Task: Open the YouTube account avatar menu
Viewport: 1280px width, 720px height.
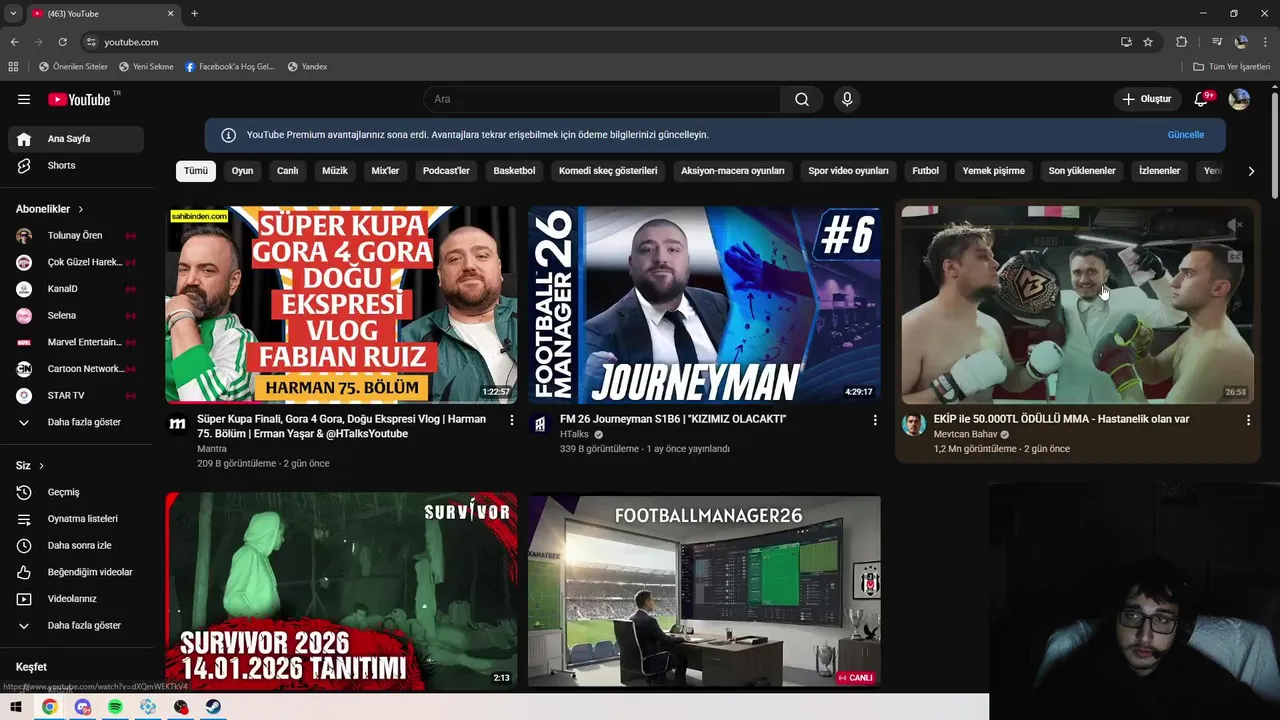Action: (1239, 99)
